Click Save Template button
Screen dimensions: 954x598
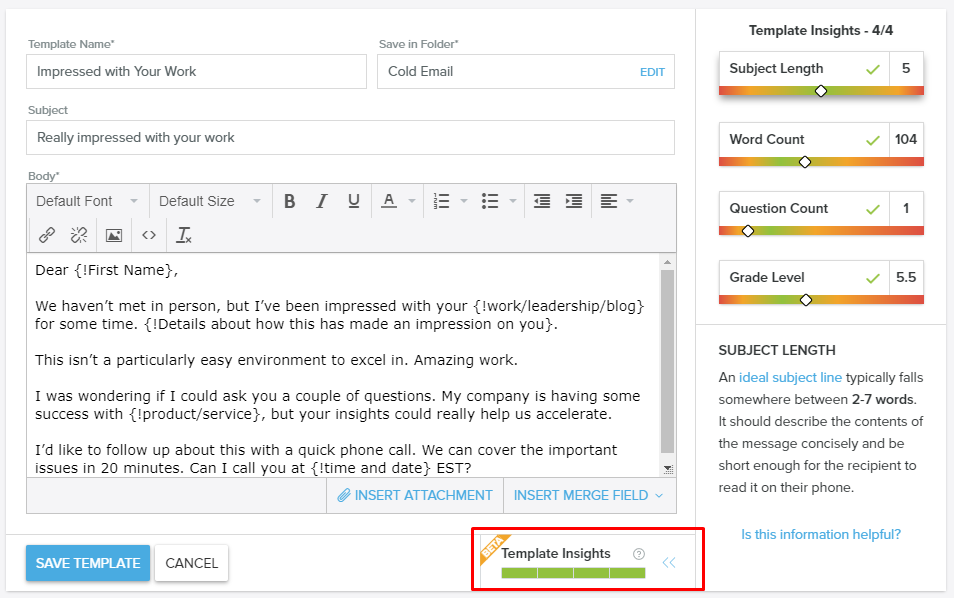(88, 563)
